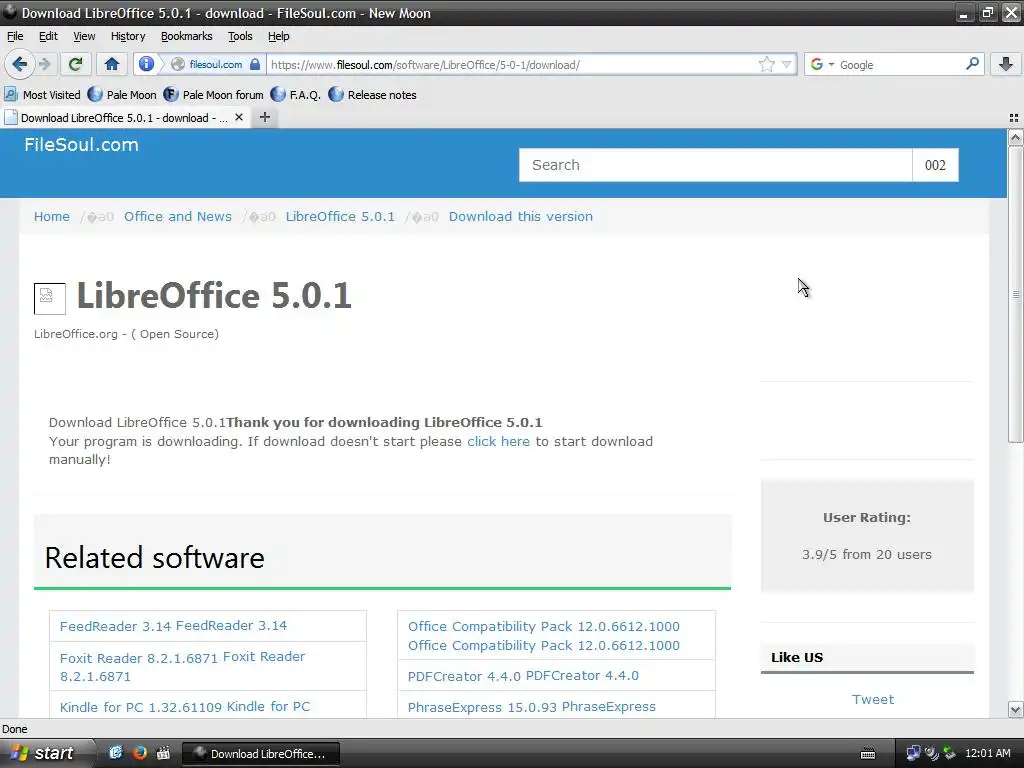
Task: Open the Bookmarks menu
Action: (187, 37)
